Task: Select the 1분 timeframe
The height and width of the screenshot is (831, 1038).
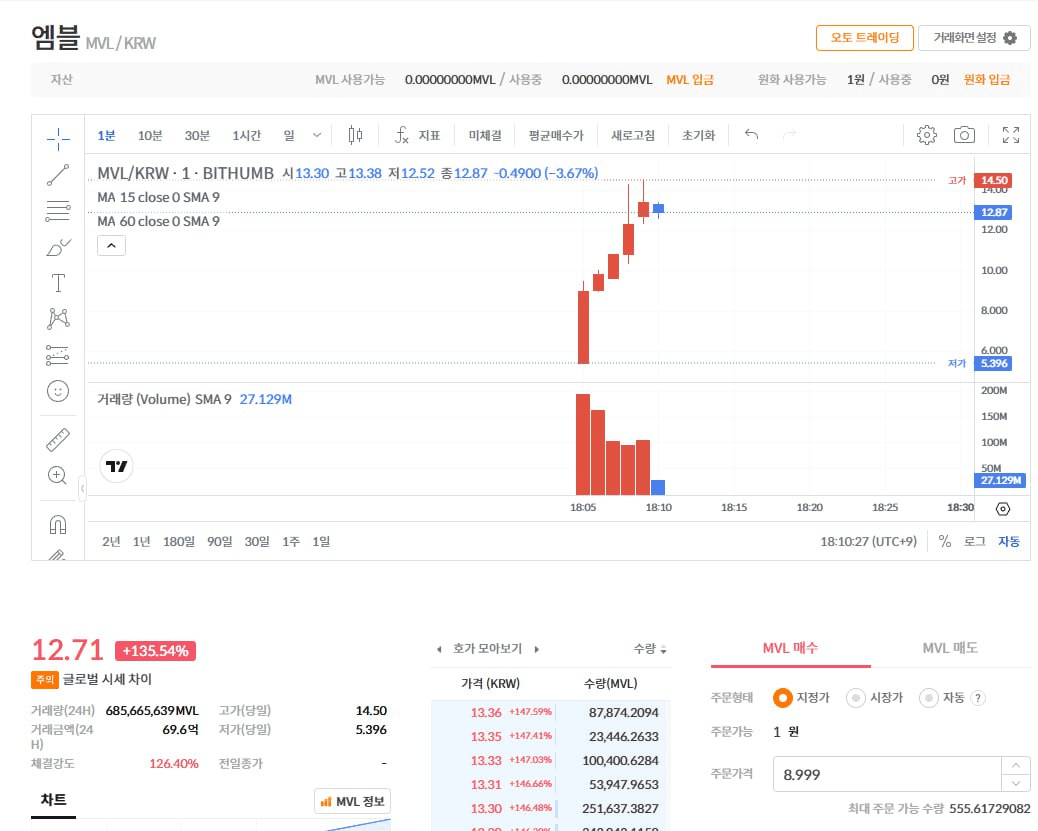Action: [107, 135]
